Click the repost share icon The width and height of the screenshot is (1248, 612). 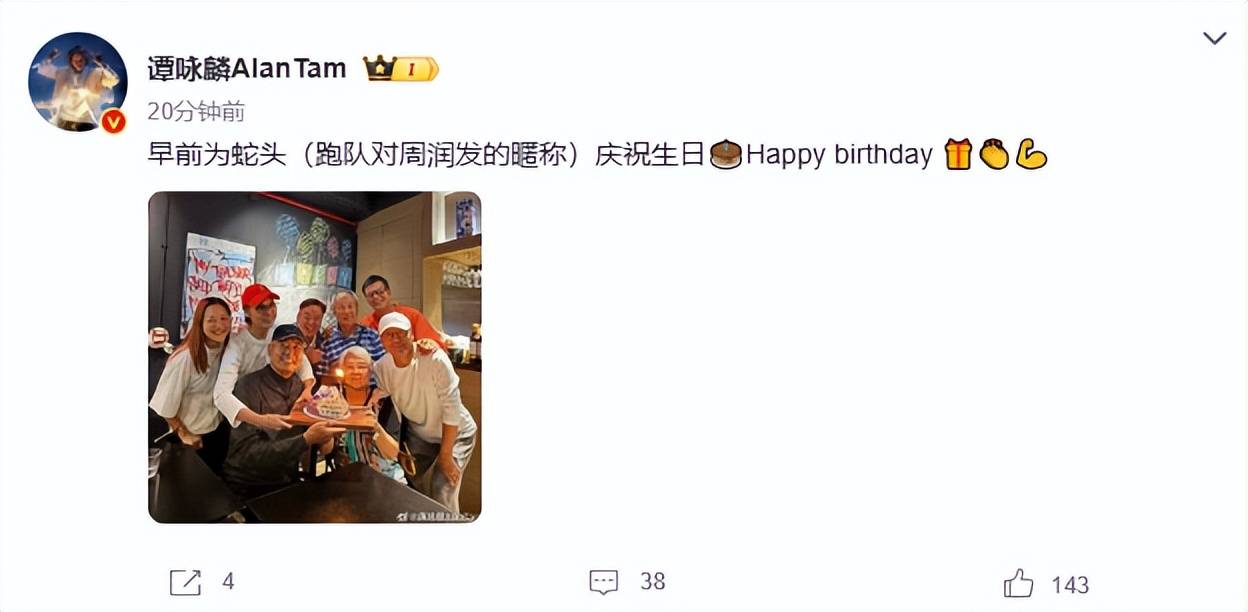pos(185,582)
